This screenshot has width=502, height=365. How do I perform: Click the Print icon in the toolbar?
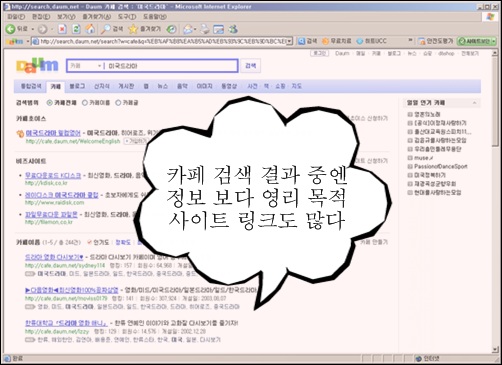205,29
